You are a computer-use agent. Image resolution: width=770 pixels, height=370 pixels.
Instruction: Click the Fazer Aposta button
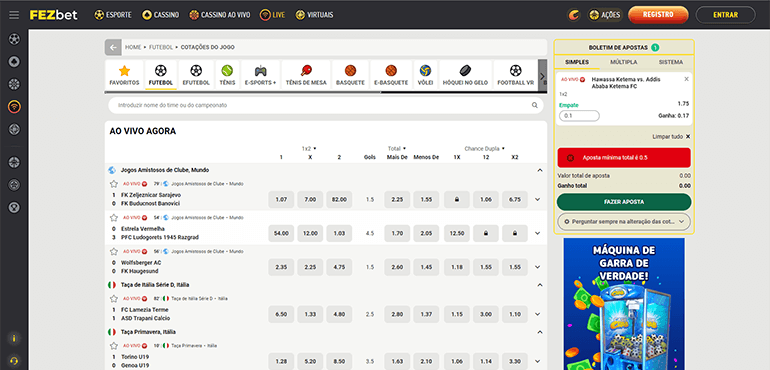coord(624,202)
